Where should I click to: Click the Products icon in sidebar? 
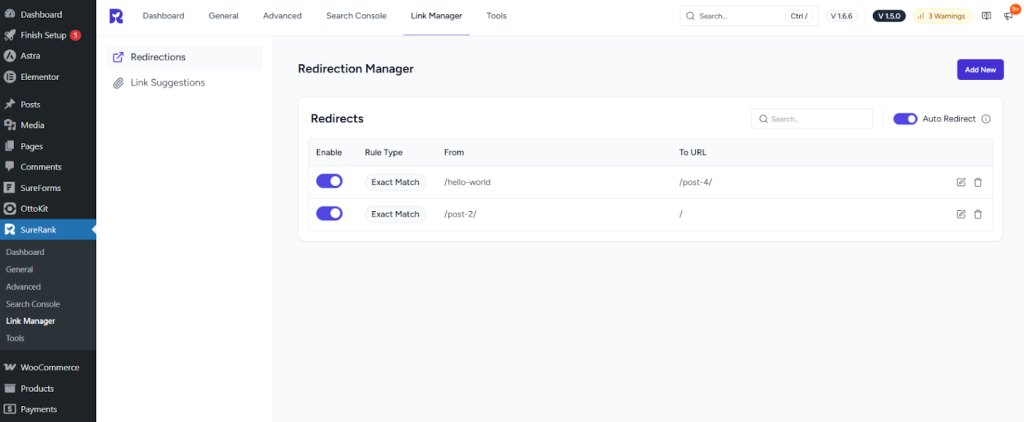point(10,389)
